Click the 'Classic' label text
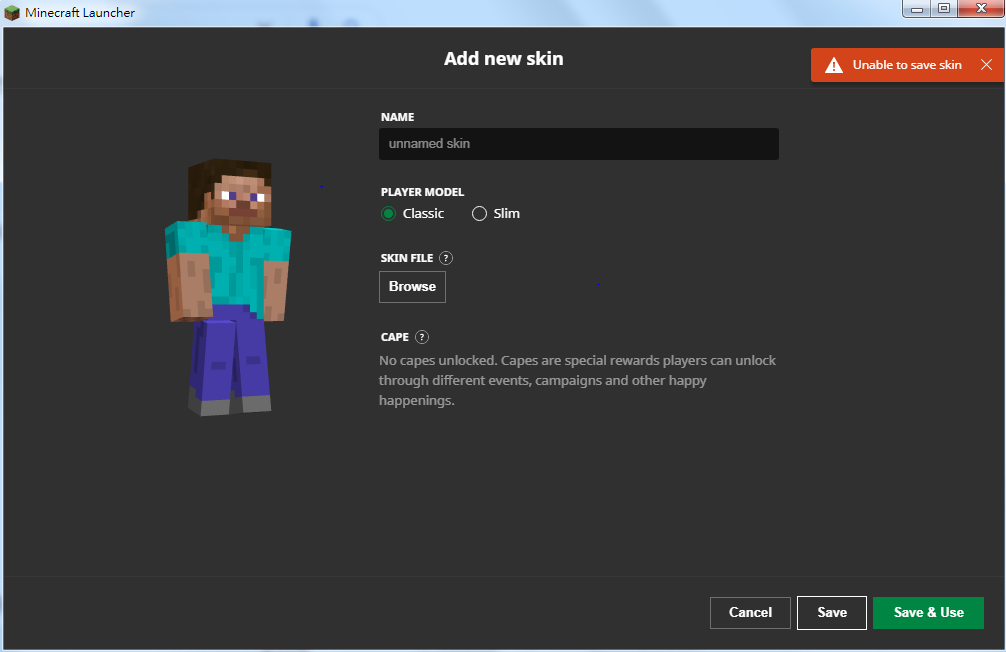1006x652 pixels. (x=423, y=213)
